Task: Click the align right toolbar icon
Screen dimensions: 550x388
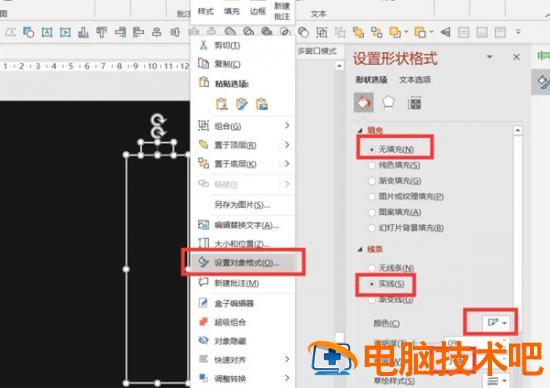Action: 120,32
